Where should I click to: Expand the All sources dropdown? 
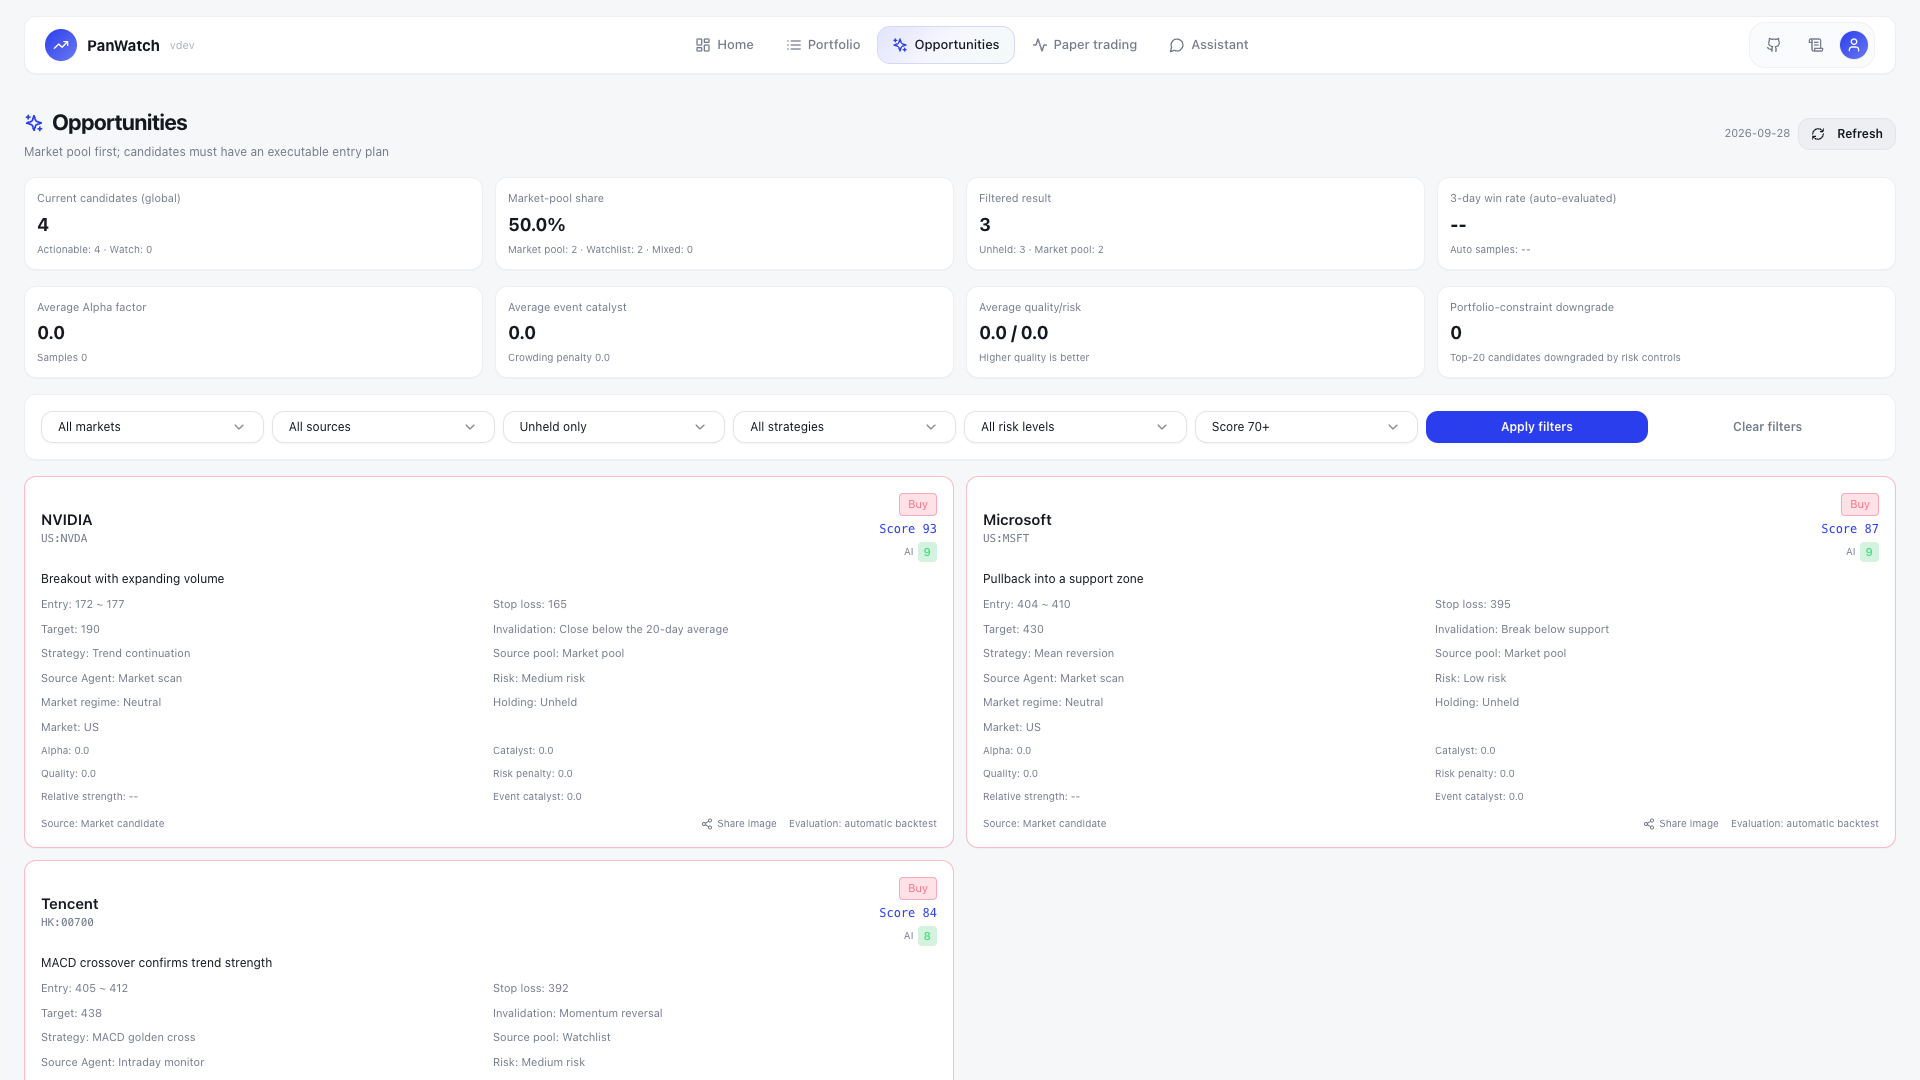[x=383, y=427]
